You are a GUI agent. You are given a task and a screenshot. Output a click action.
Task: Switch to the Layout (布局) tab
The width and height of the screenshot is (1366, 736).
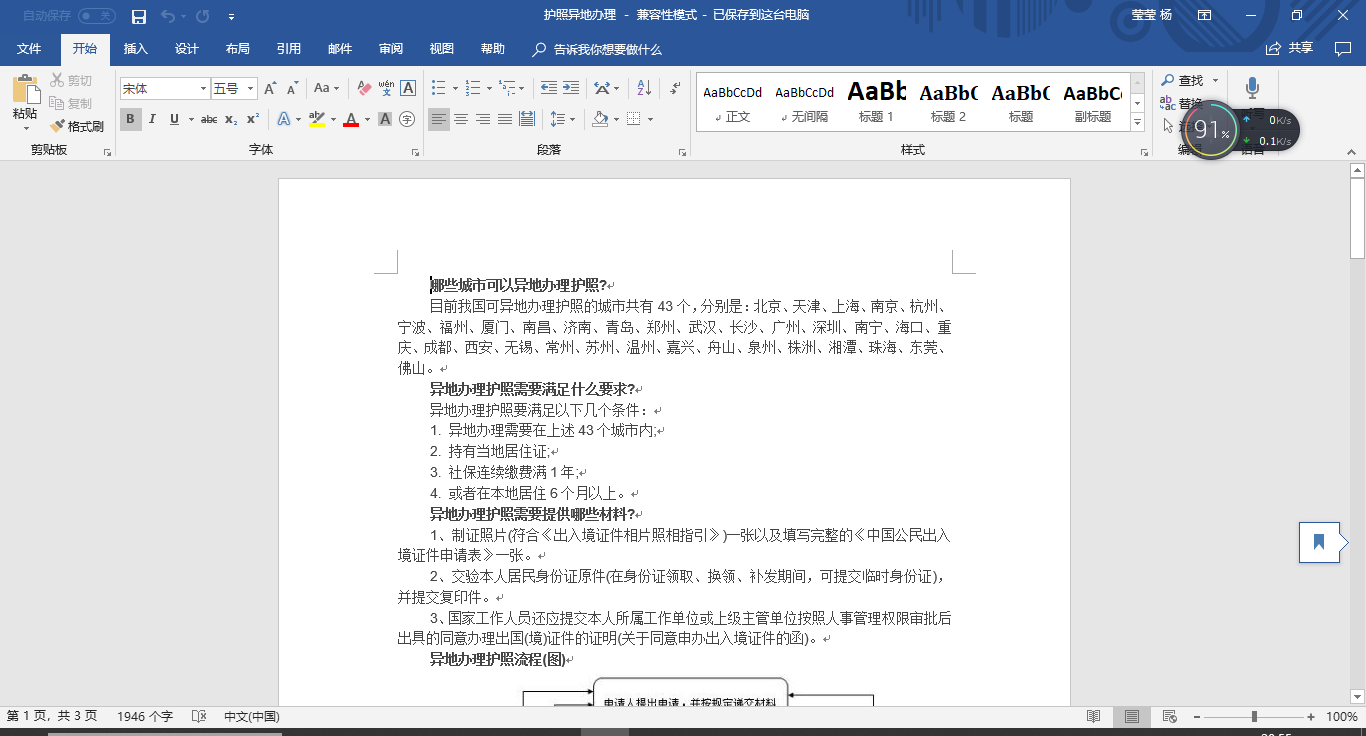tap(237, 49)
